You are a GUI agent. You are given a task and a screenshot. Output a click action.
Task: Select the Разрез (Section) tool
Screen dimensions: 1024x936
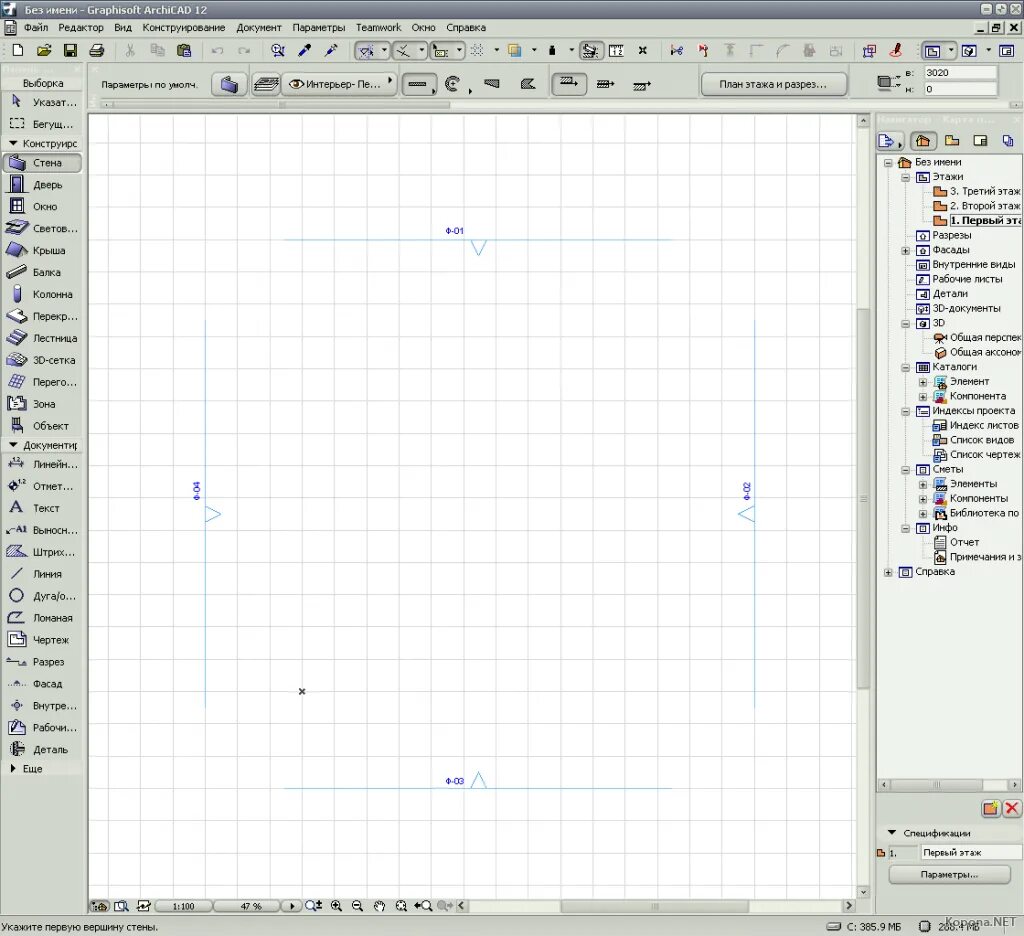pos(43,662)
